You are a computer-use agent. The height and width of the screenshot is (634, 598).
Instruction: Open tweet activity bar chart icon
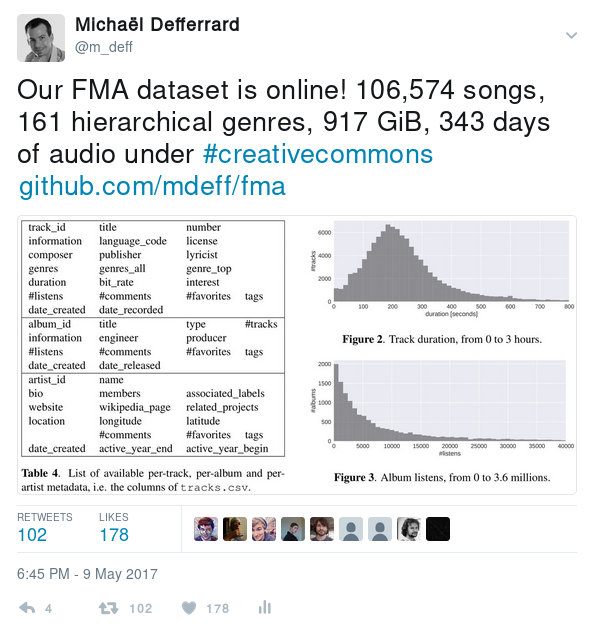(265, 607)
